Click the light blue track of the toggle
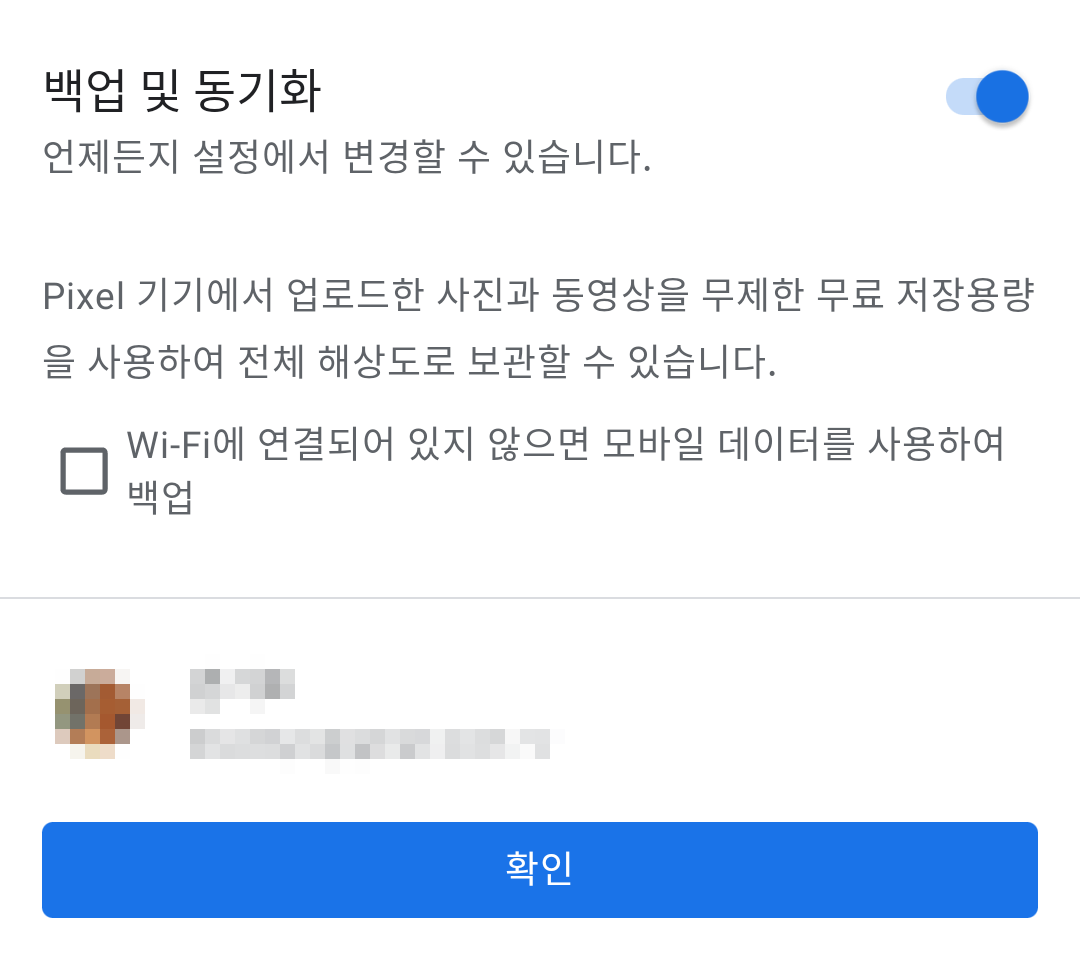The width and height of the screenshot is (1080, 964). pos(962,96)
